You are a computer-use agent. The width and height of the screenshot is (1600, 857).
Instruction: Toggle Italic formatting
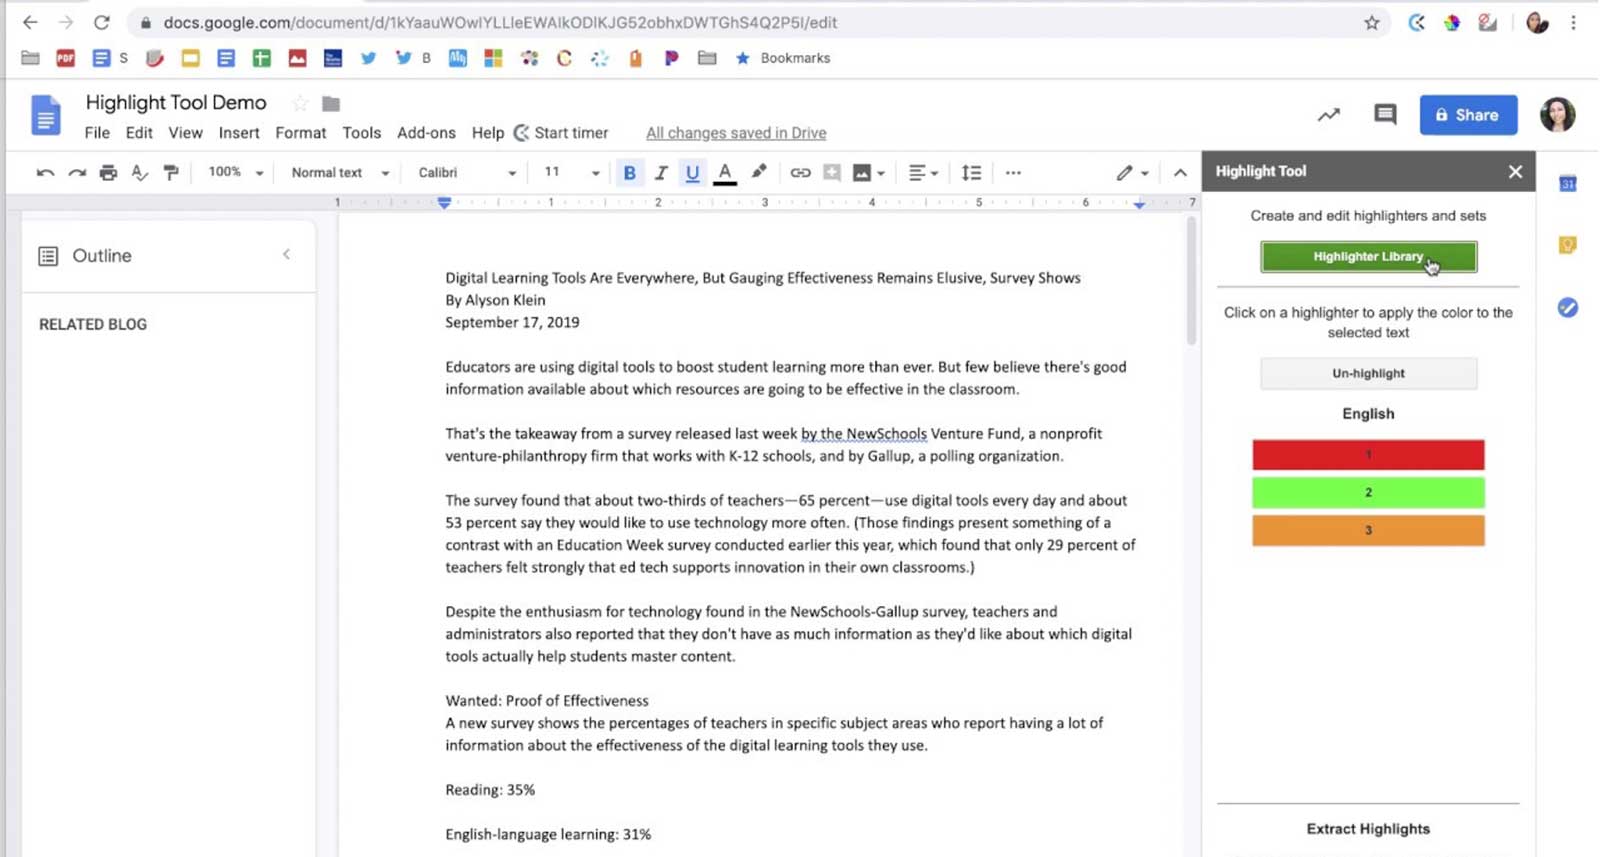click(661, 173)
